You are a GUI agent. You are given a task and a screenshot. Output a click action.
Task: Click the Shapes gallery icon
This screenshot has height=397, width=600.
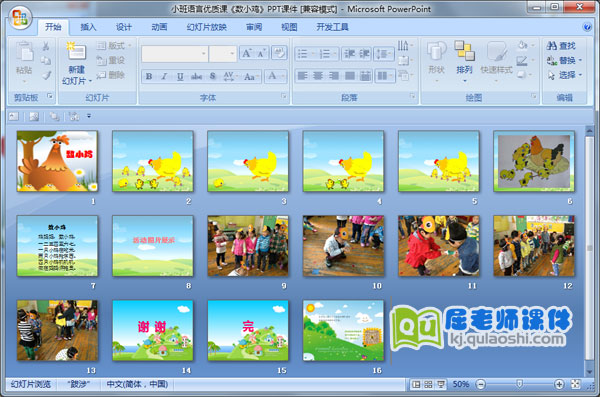click(x=436, y=51)
